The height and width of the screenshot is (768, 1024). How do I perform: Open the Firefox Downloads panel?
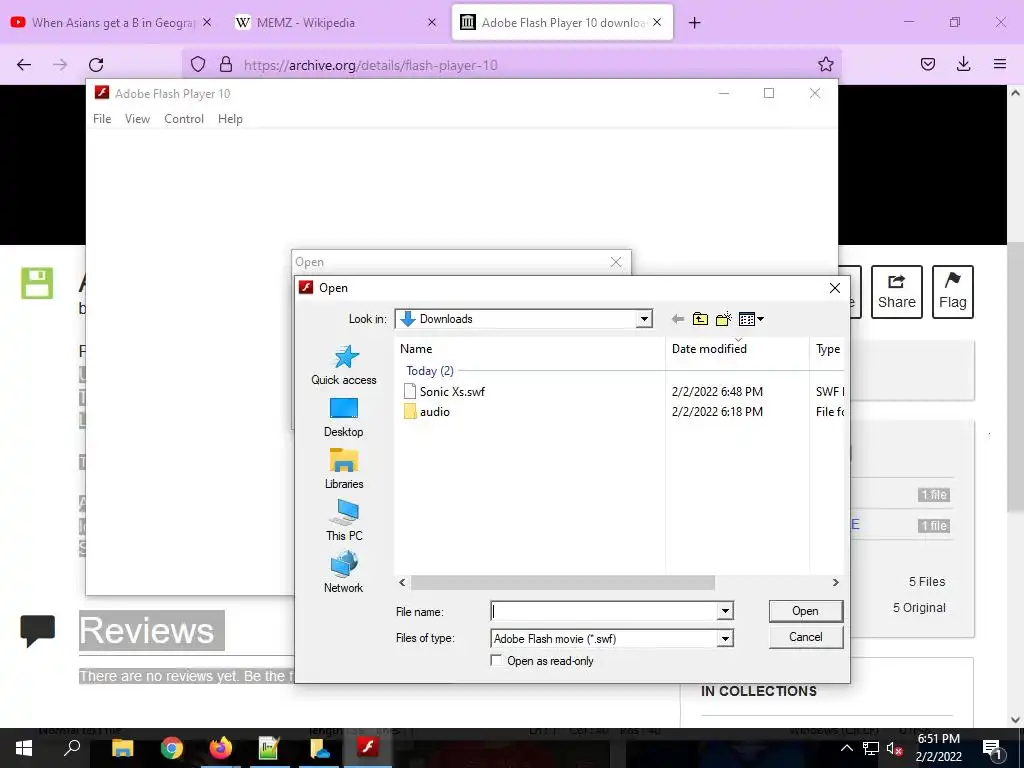click(963, 64)
